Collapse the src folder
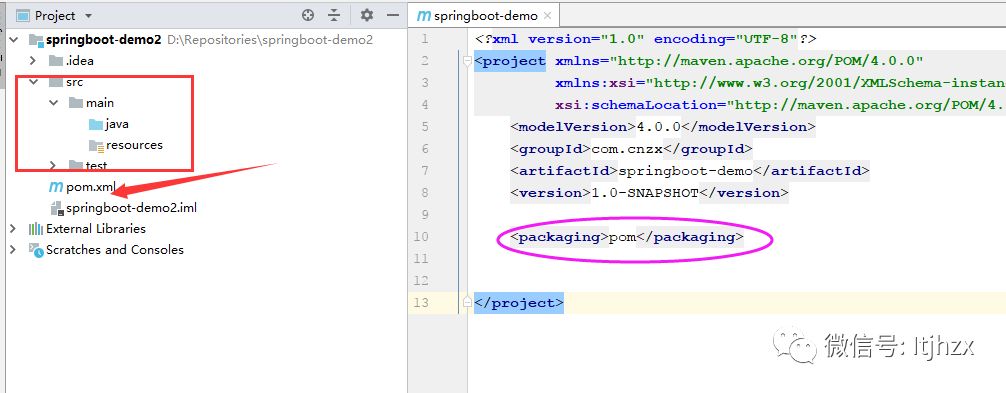Viewport: 1006px width, 393px height. [34, 82]
